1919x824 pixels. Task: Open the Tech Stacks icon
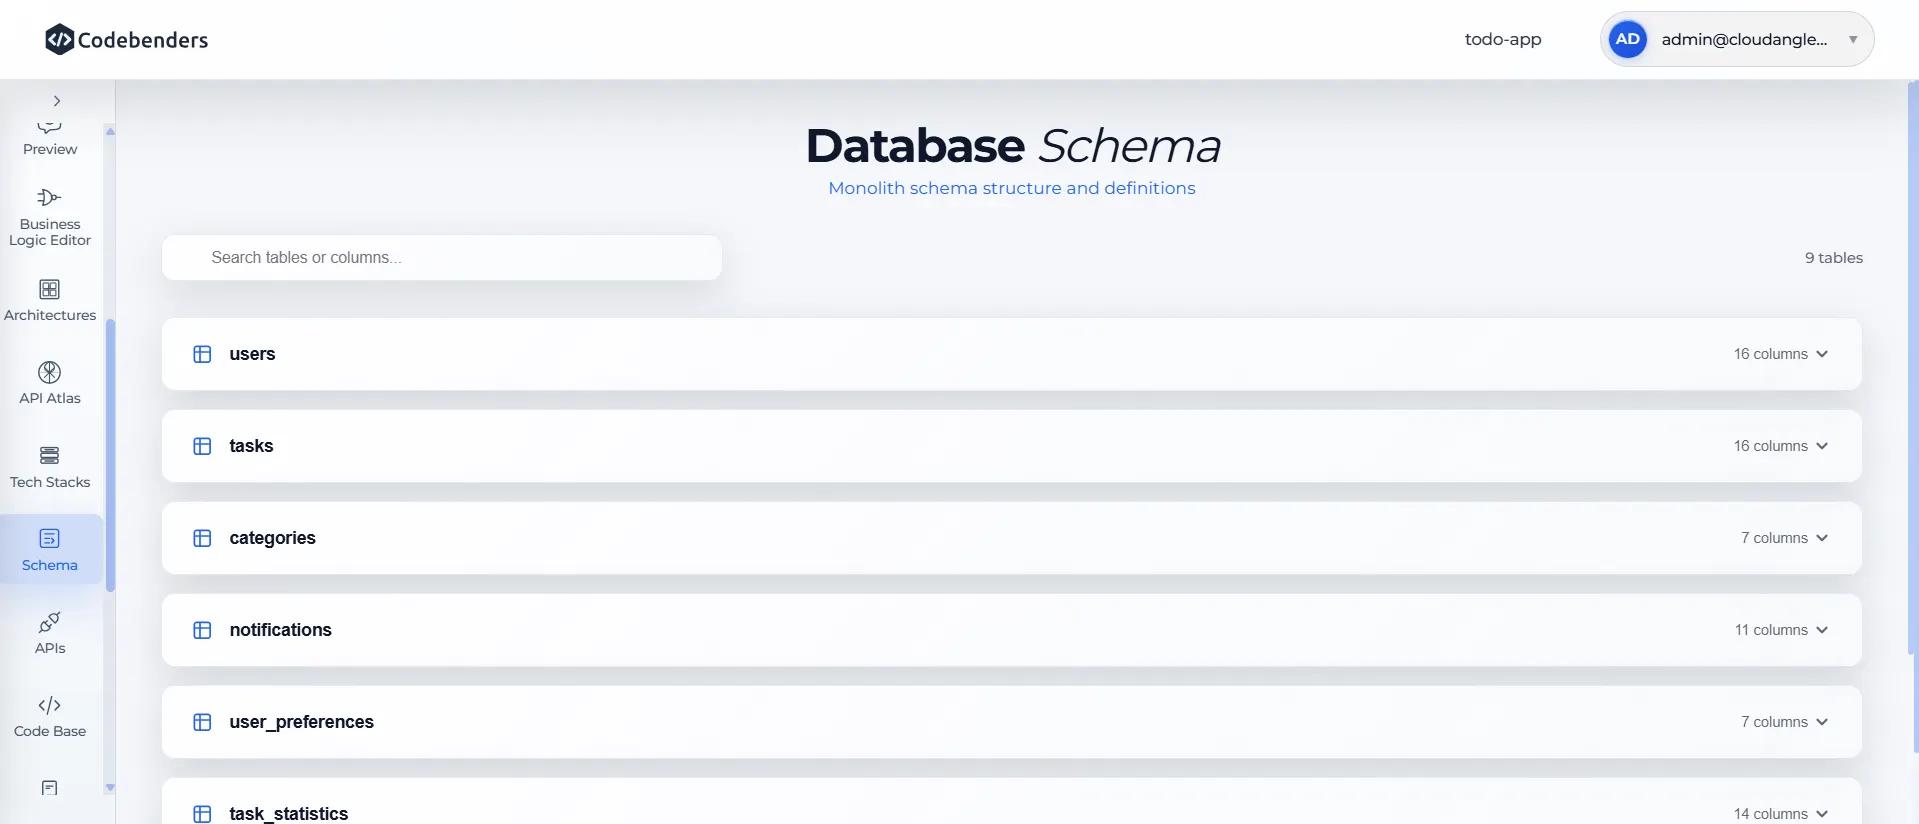(49, 456)
